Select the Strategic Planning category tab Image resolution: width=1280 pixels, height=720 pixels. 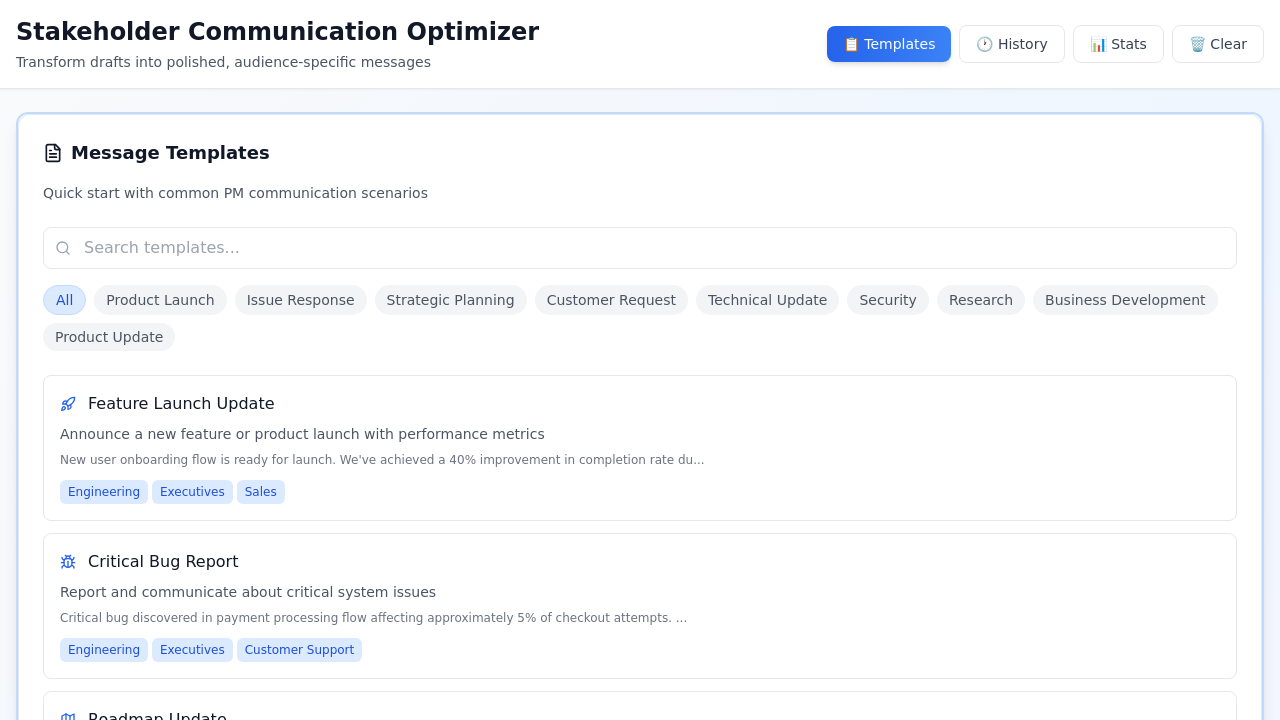450,300
